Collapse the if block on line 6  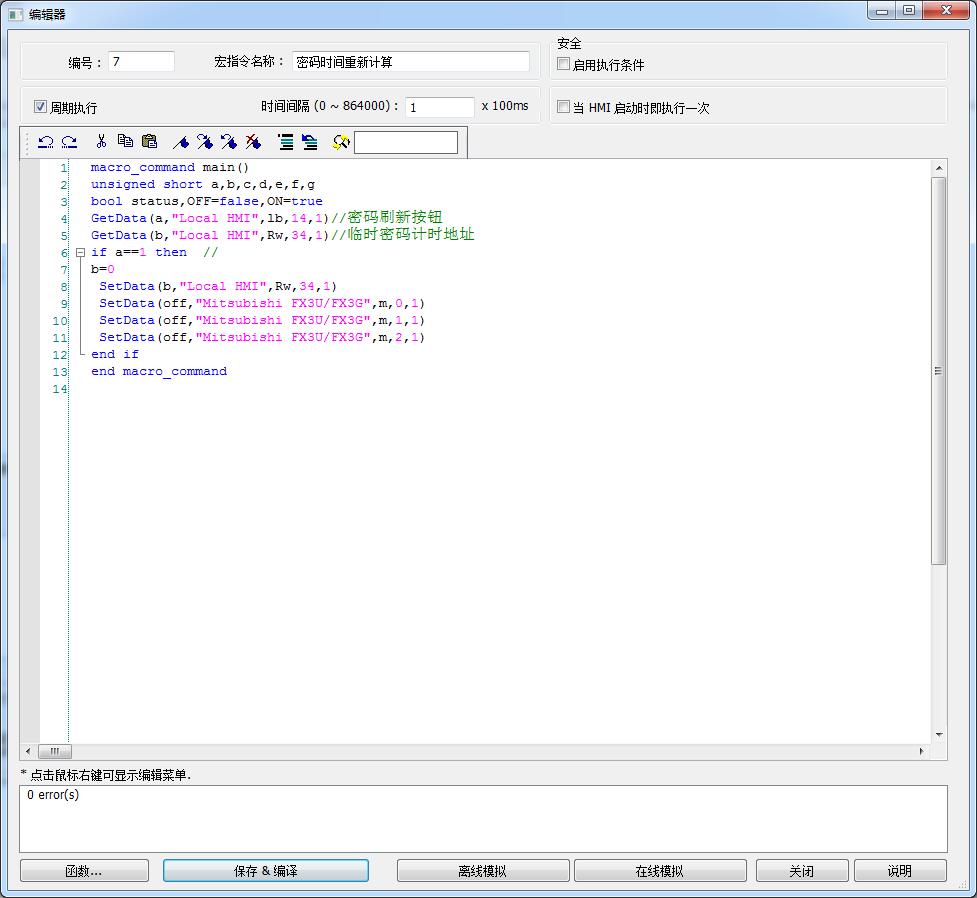pos(80,253)
